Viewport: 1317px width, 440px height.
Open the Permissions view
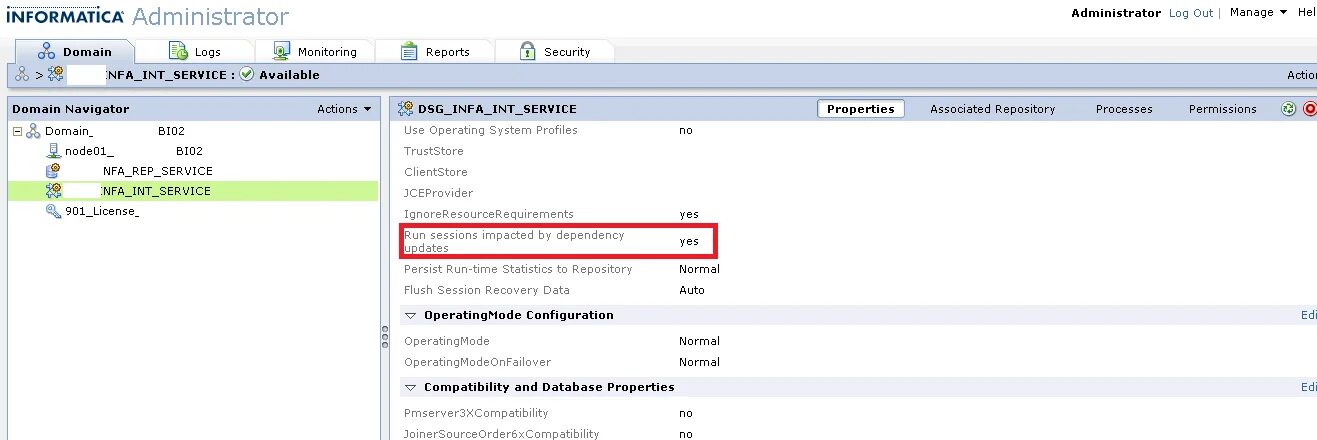point(1222,109)
